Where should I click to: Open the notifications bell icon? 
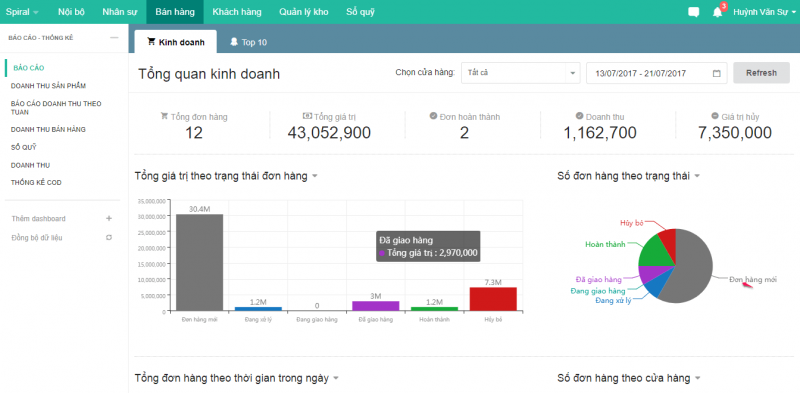[718, 12]
